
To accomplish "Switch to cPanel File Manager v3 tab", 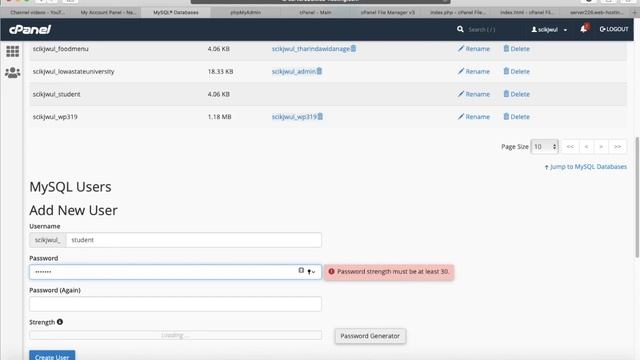I will click(x=387, y=13).
